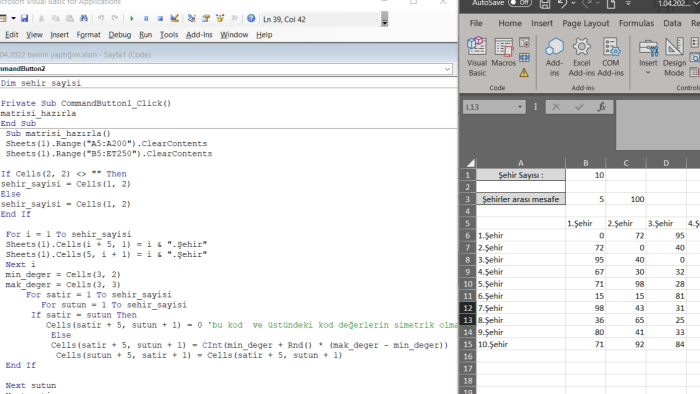Screen dimensions: 700x394
Task: Open Project Explorer from the VBA toolbar
Action: (x=192, y=18)
